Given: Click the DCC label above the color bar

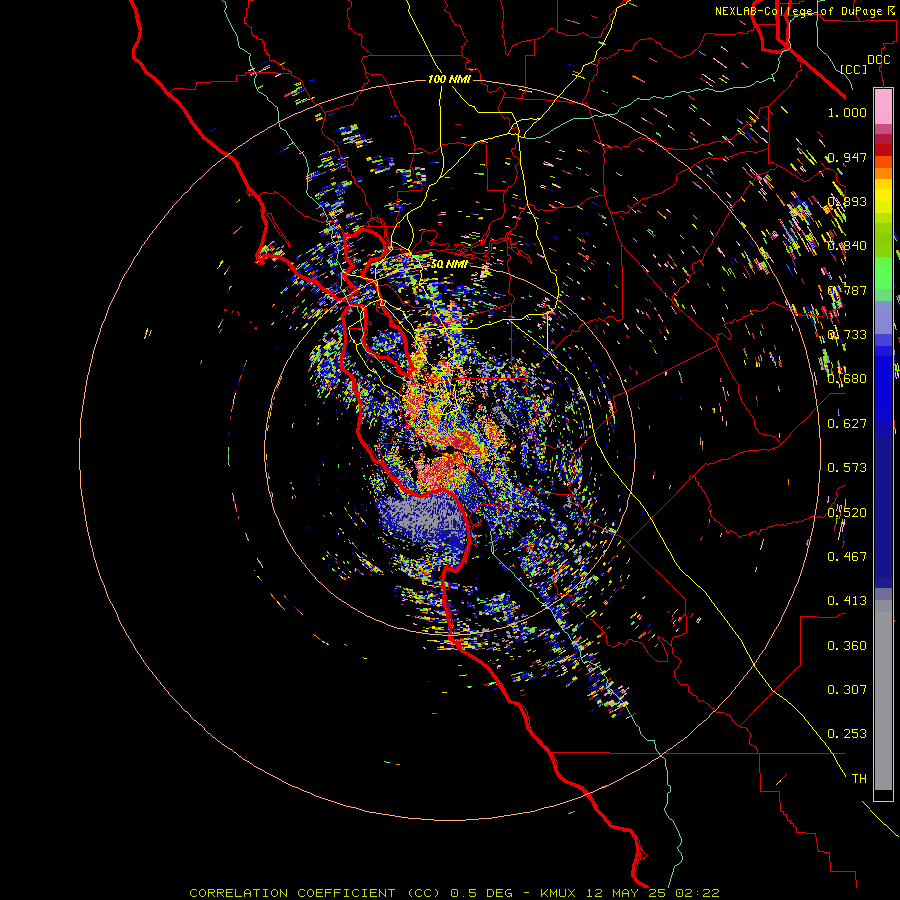Looking at the screenshot, I should (878, 60).
